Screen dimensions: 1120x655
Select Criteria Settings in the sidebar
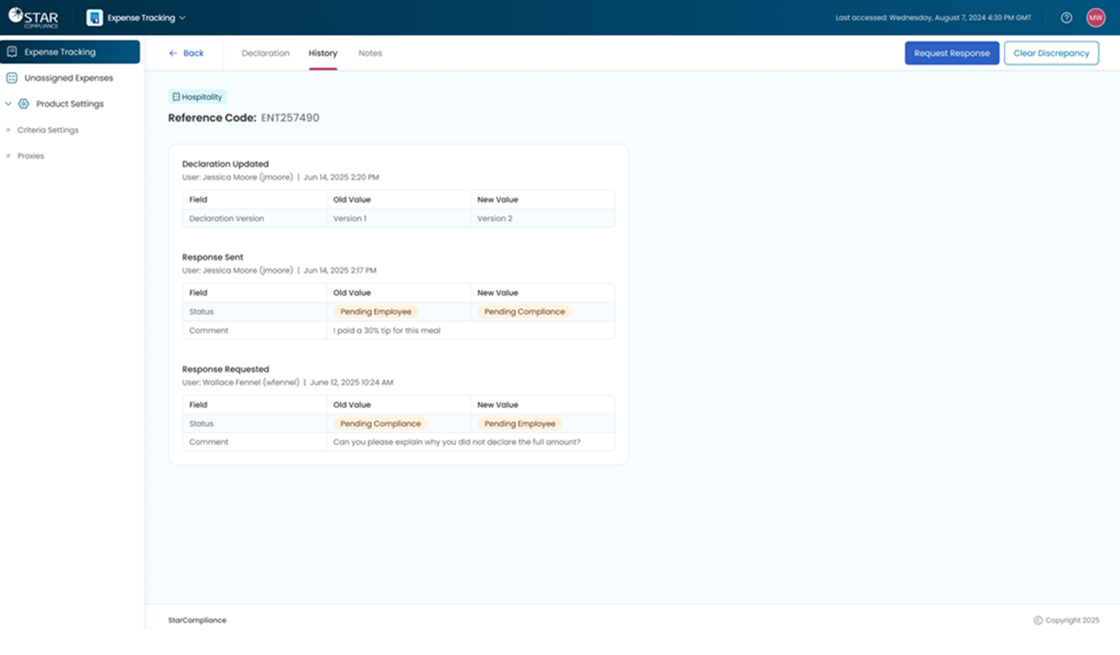point(47,129)
